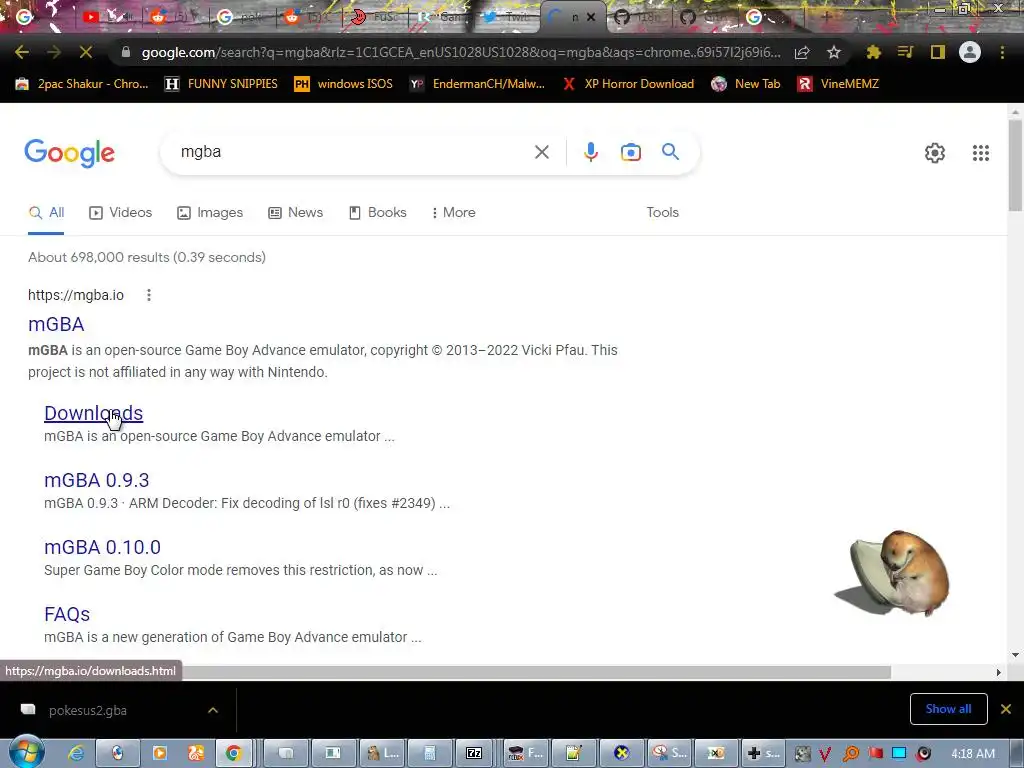The width and height of the screenshot is (1024, 768).
Task: Open the media player taskbar icon
Action: pyautogui.click(x=160, y=753)
